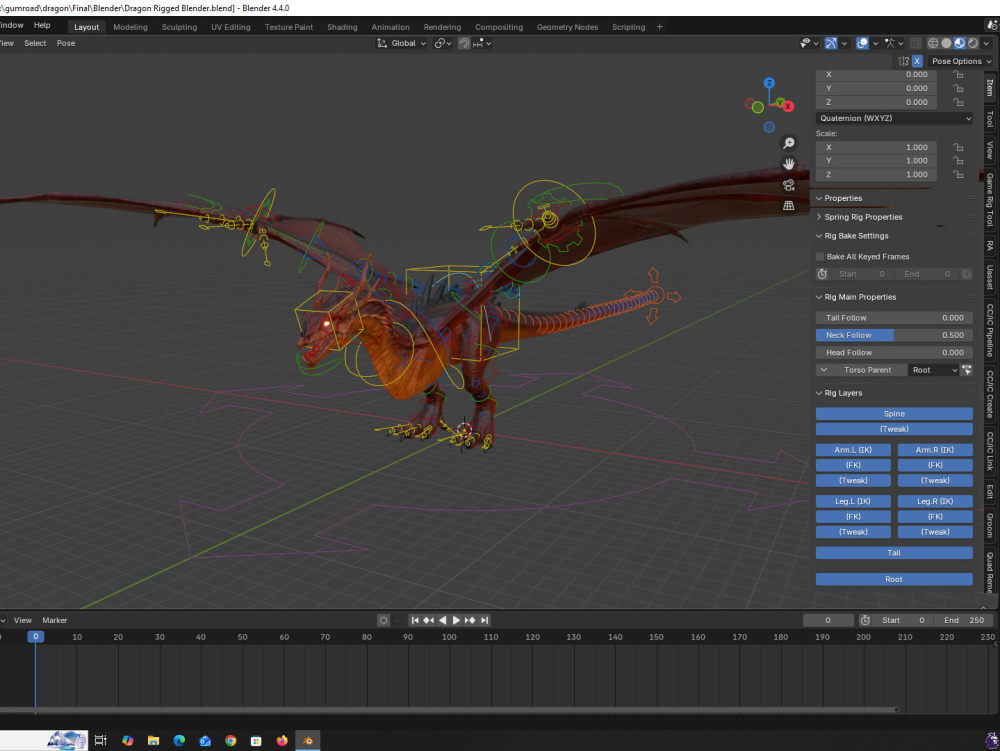Click eyedropper icon beside Torso Parent
1000x751 pixels.
tap(966, 370)
